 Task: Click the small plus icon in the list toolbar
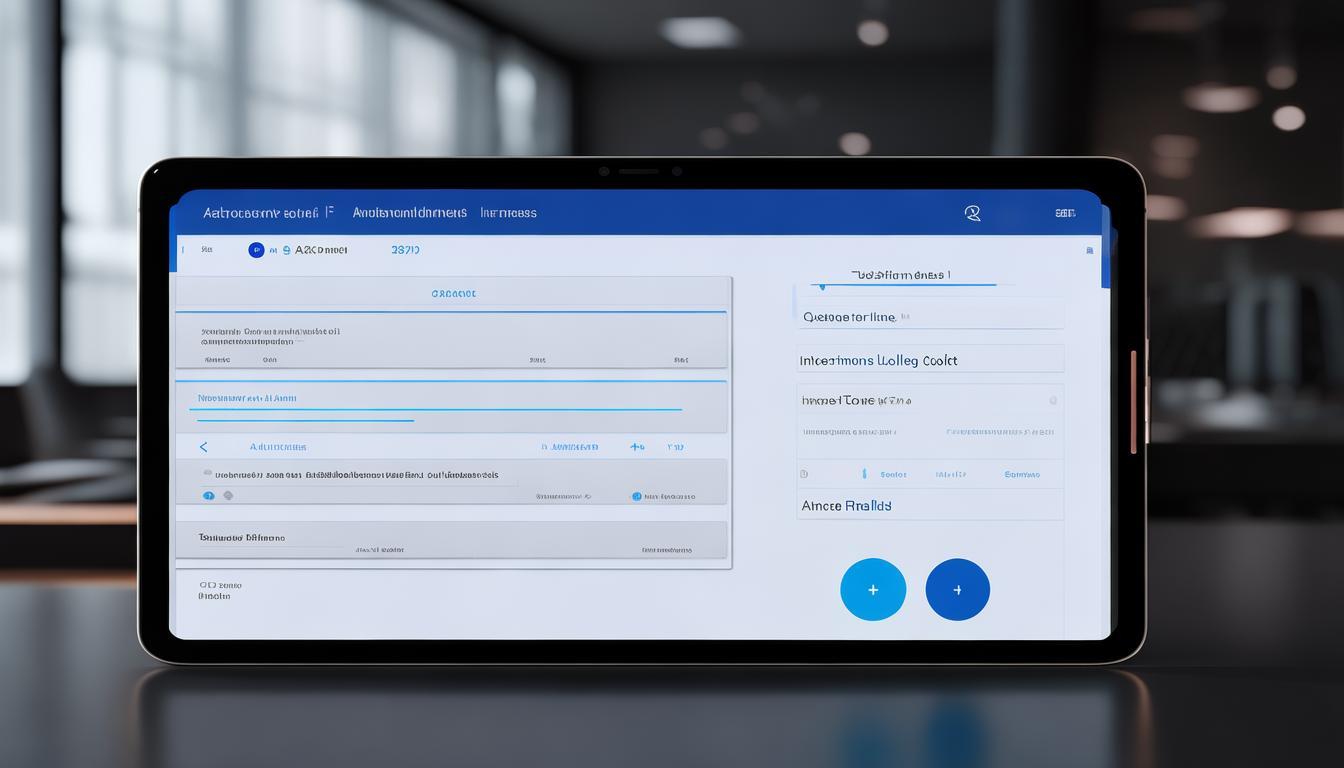(636, 447)
